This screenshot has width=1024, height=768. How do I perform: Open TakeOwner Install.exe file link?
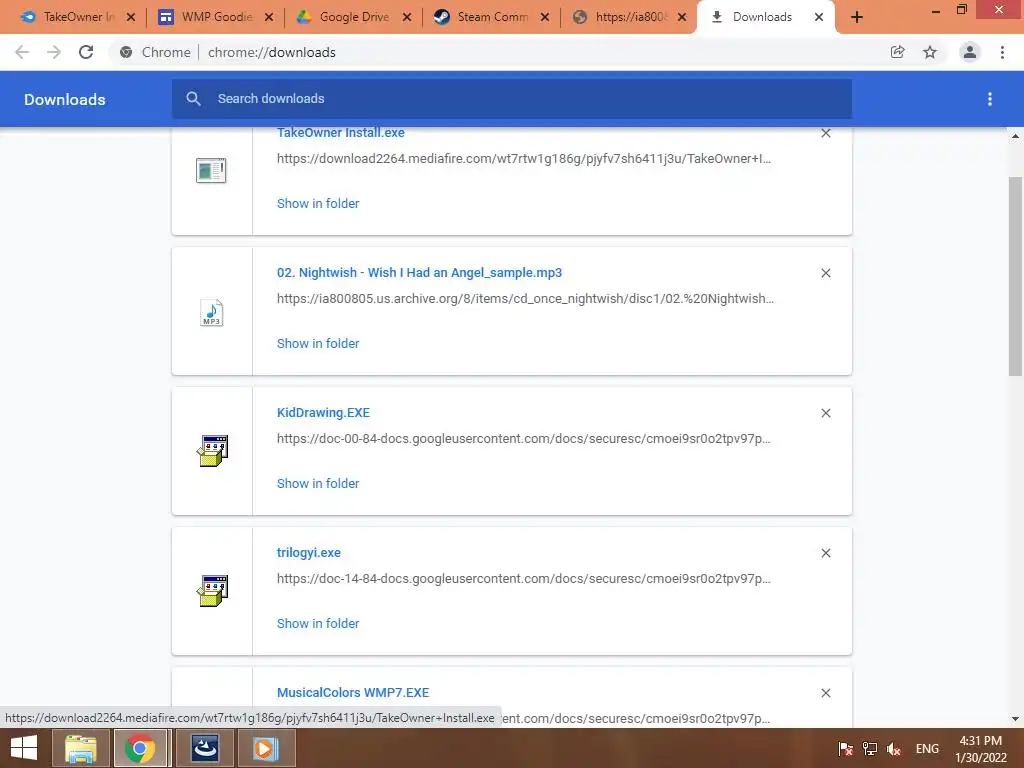[340, 133]
